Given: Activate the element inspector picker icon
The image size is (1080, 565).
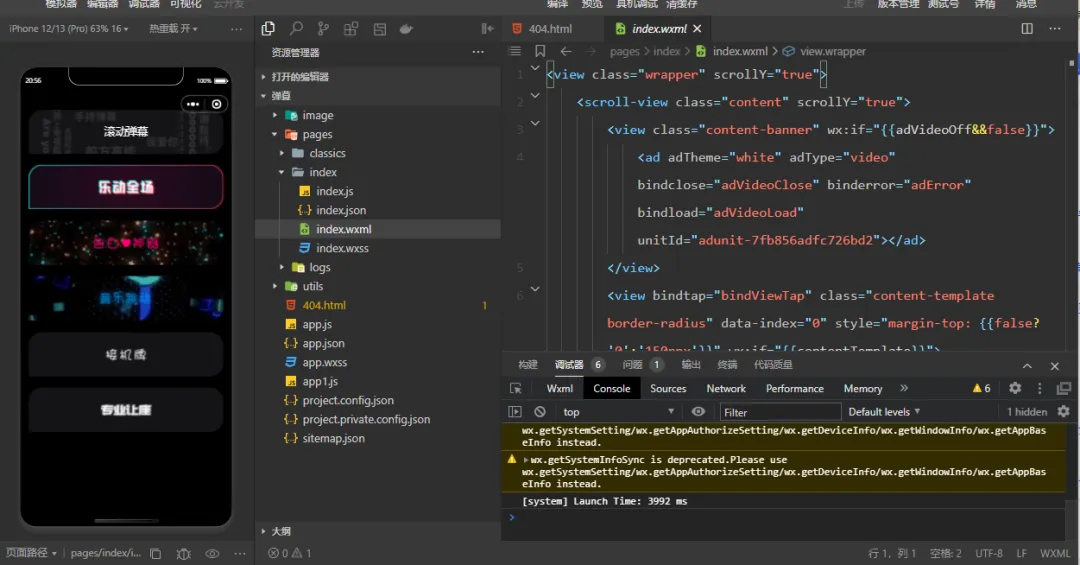Looking at the screenshot, I should pos(516,388).
